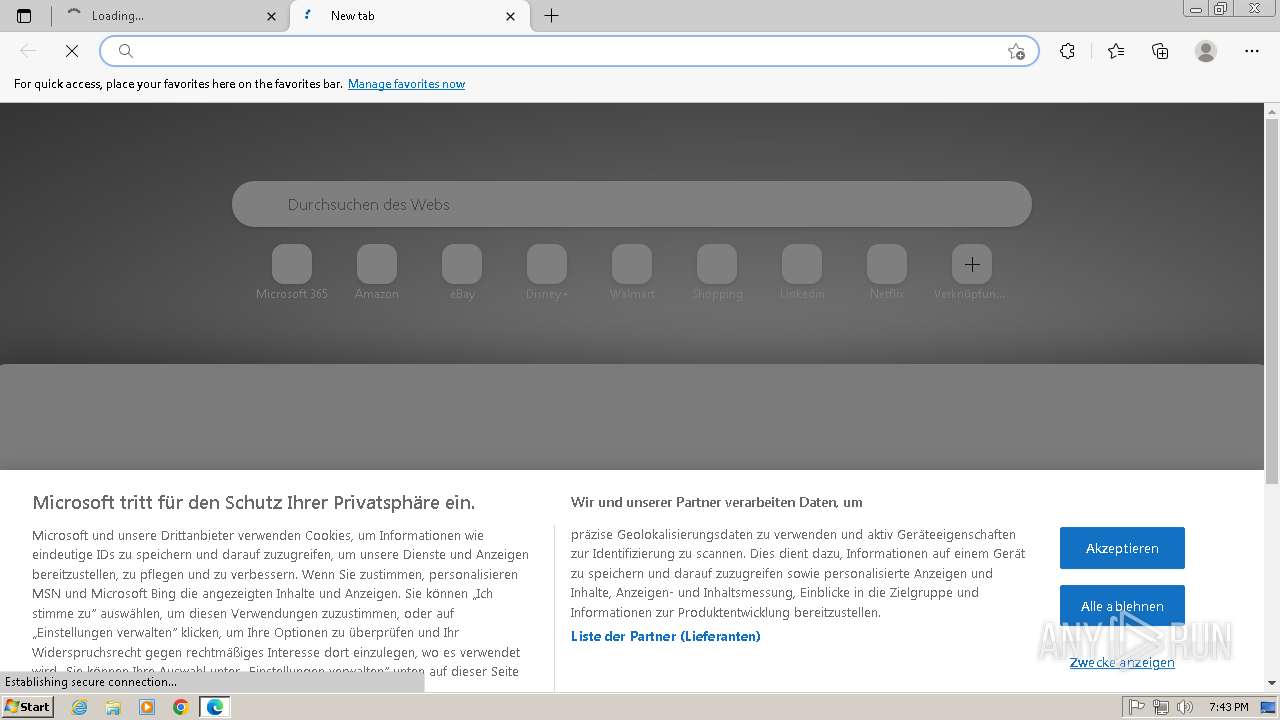
Task: Select the New tab tab
Action: pyautogui.click(x=410, y=16)
